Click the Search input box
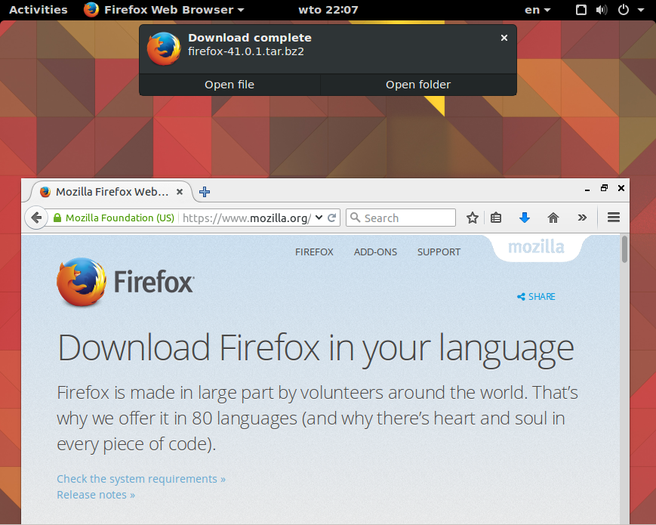Screen dimensions: 656x525 (x=401, y=218)
